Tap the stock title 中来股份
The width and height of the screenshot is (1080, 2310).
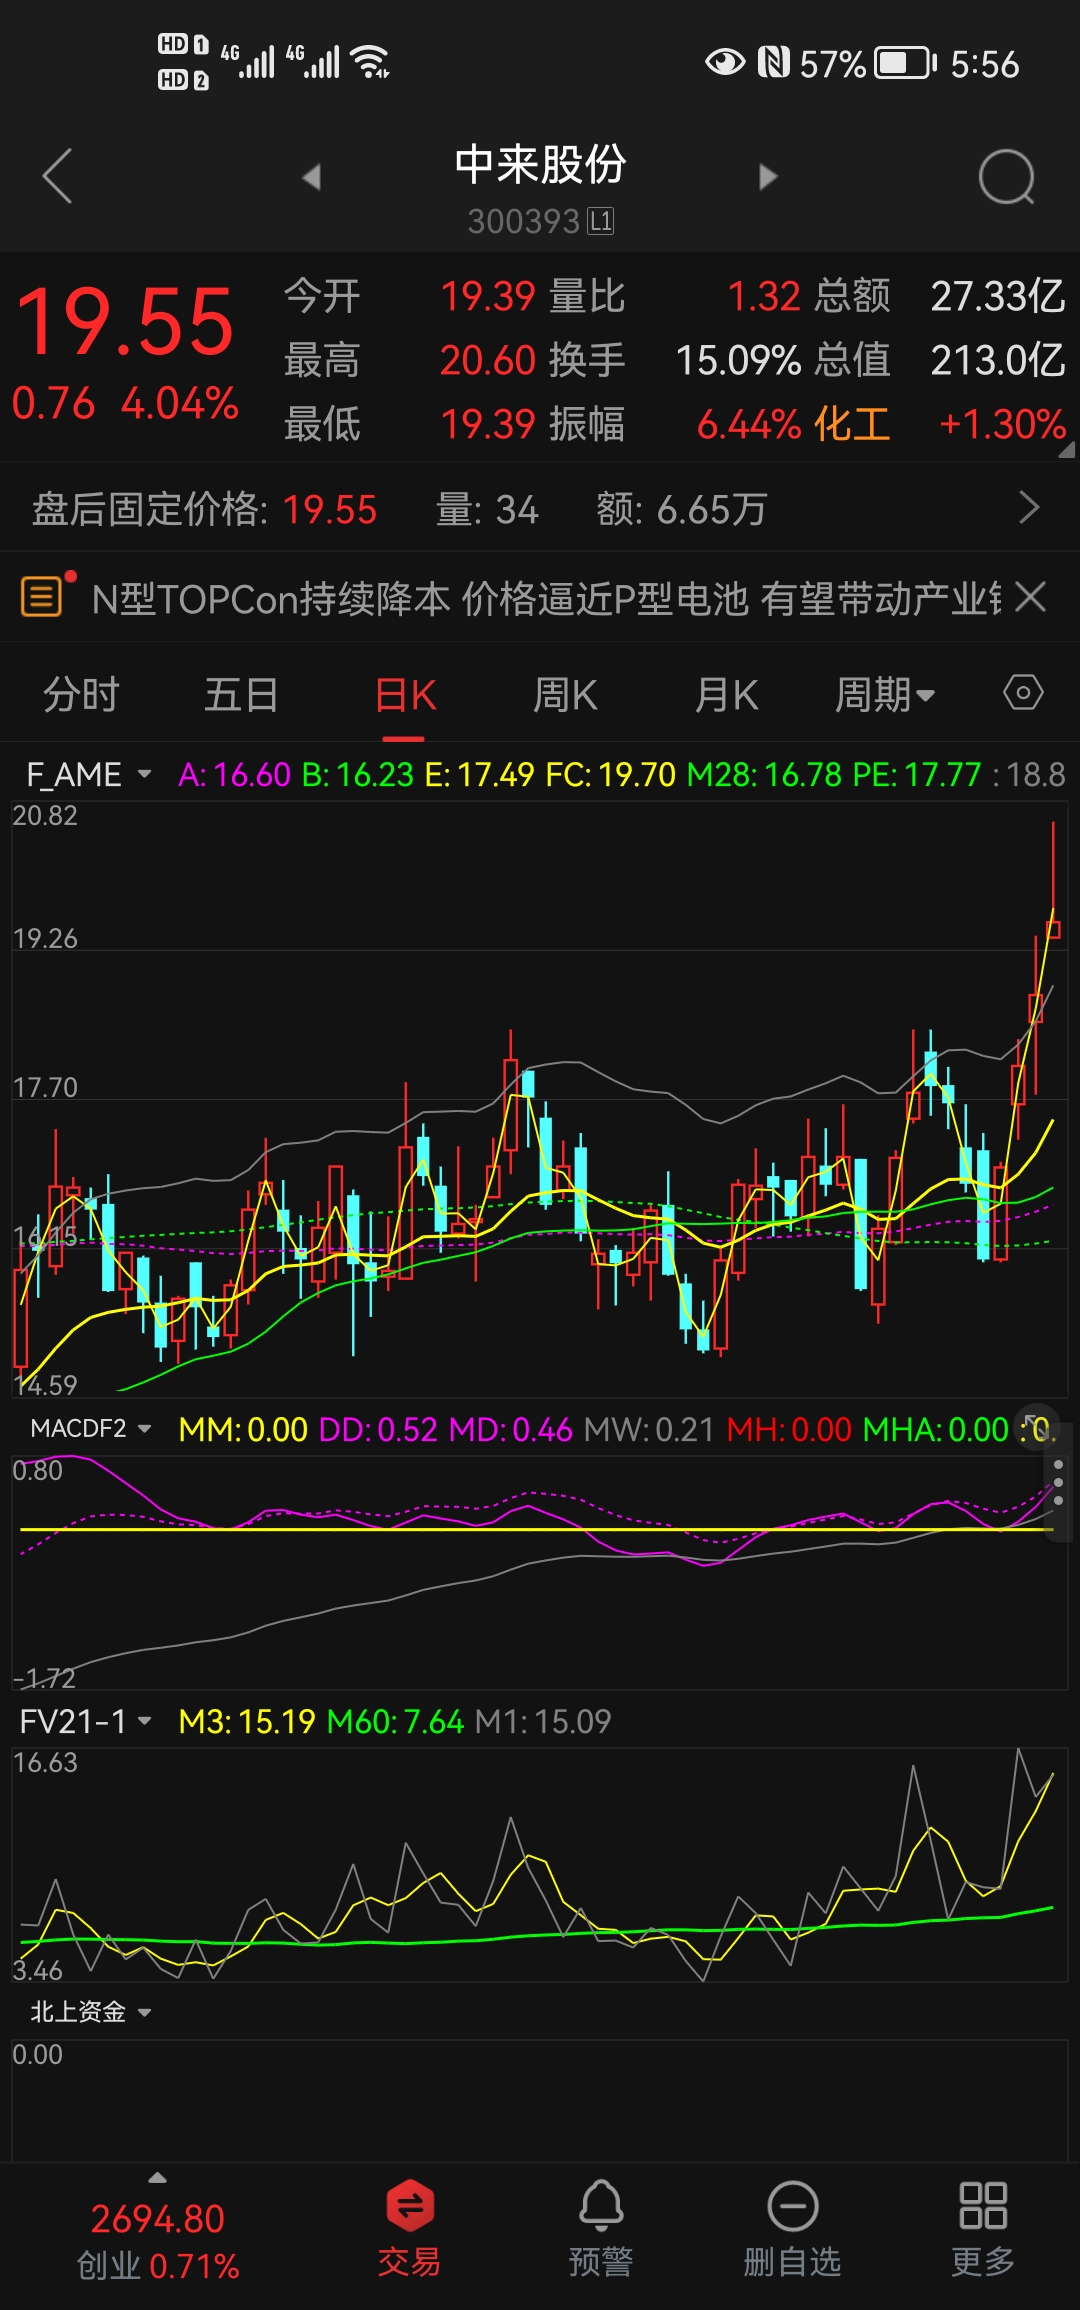pos(540,164)
